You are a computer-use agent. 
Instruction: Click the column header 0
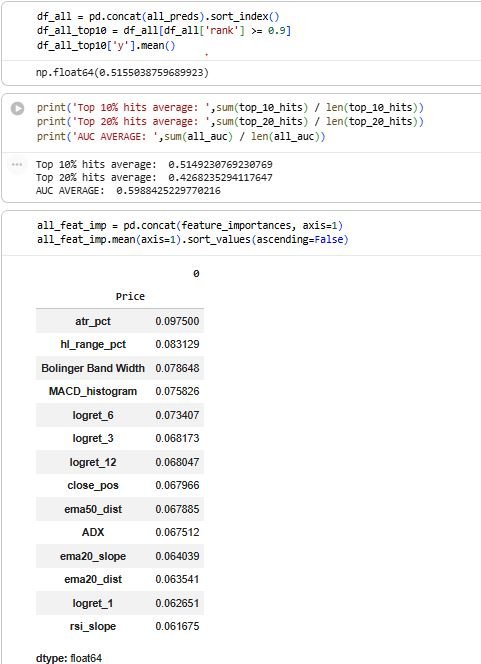pos(196,274)
